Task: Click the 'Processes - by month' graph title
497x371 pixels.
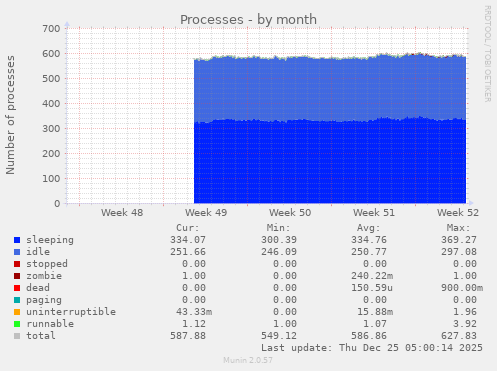Action: [x=248, y=20]
